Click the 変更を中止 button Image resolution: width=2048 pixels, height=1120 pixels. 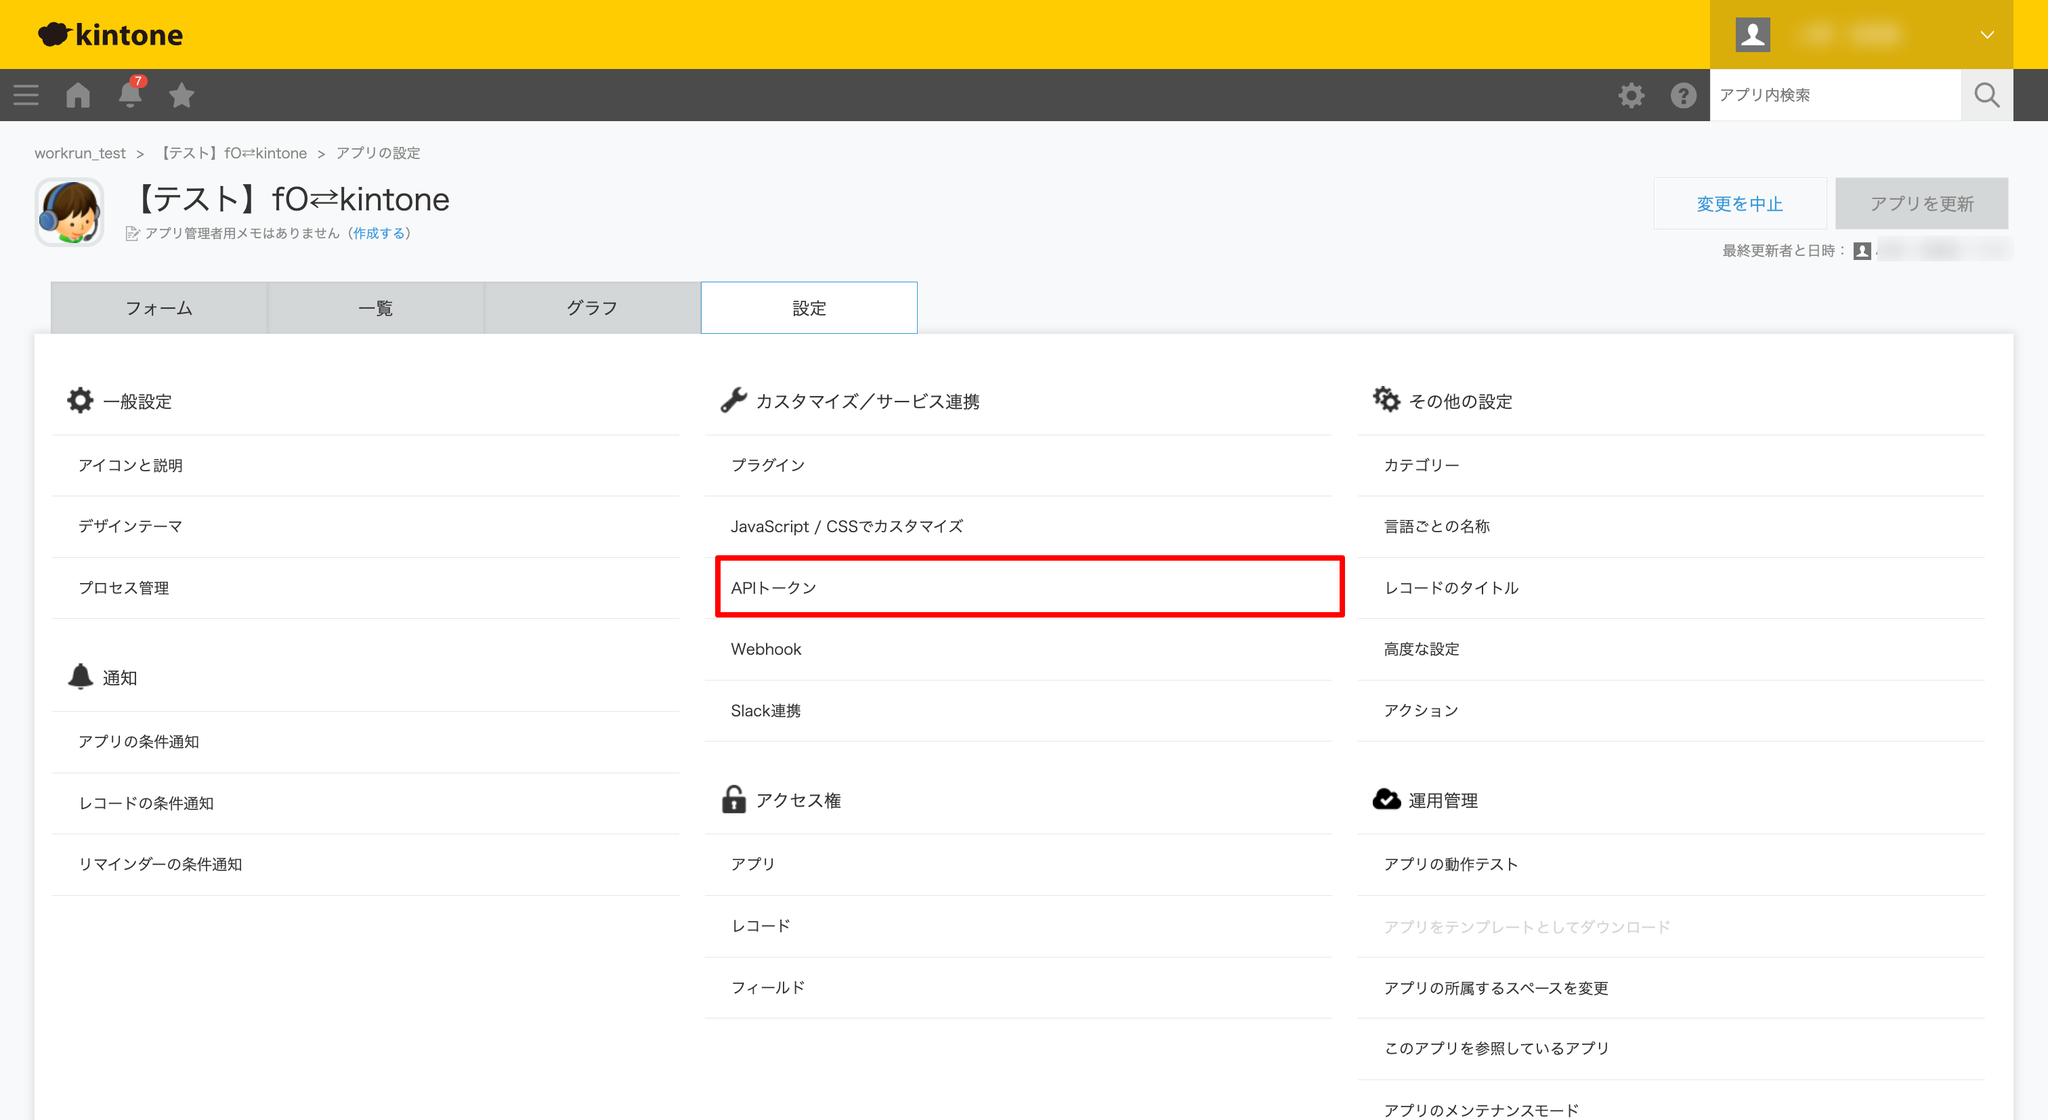(x=1739, y=204)
